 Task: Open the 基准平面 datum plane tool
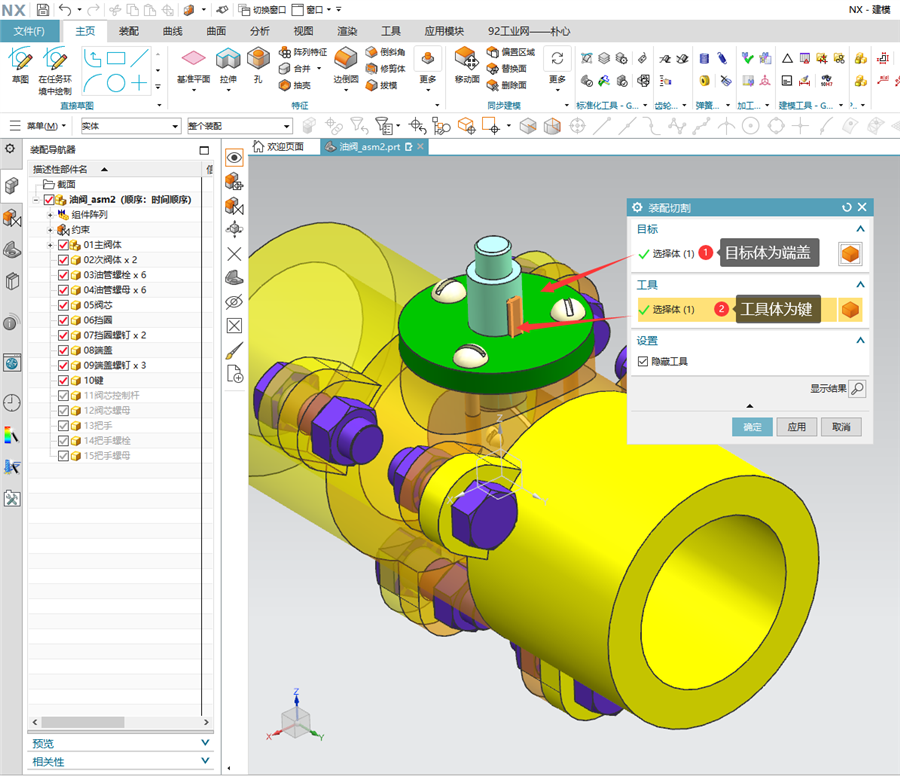pos(193,59)
